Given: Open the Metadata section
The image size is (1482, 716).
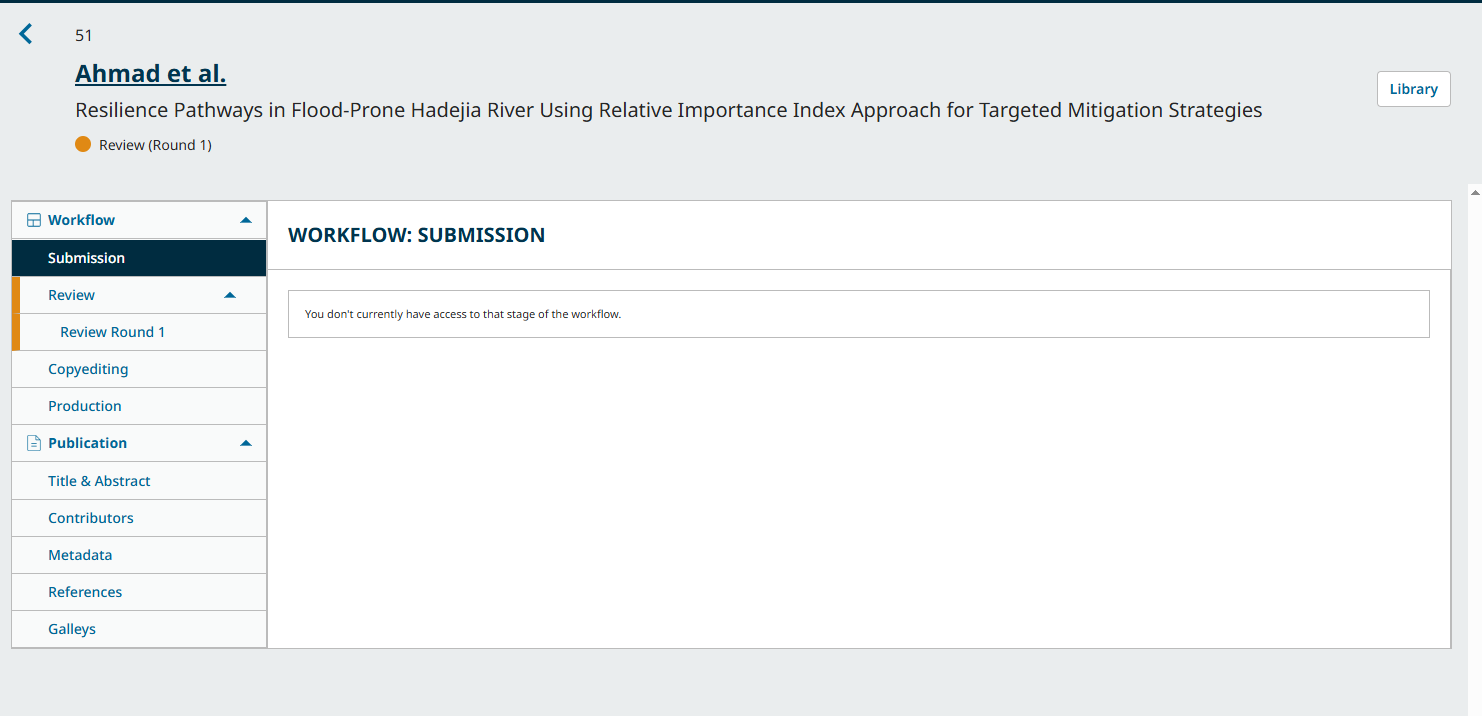Looking at the screenshot, I should [x=80, y=555].
